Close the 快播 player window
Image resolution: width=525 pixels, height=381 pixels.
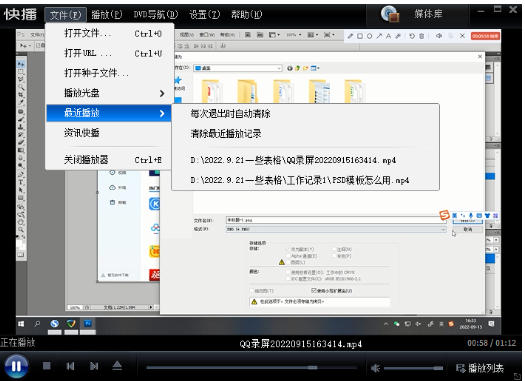pos(513,9)
